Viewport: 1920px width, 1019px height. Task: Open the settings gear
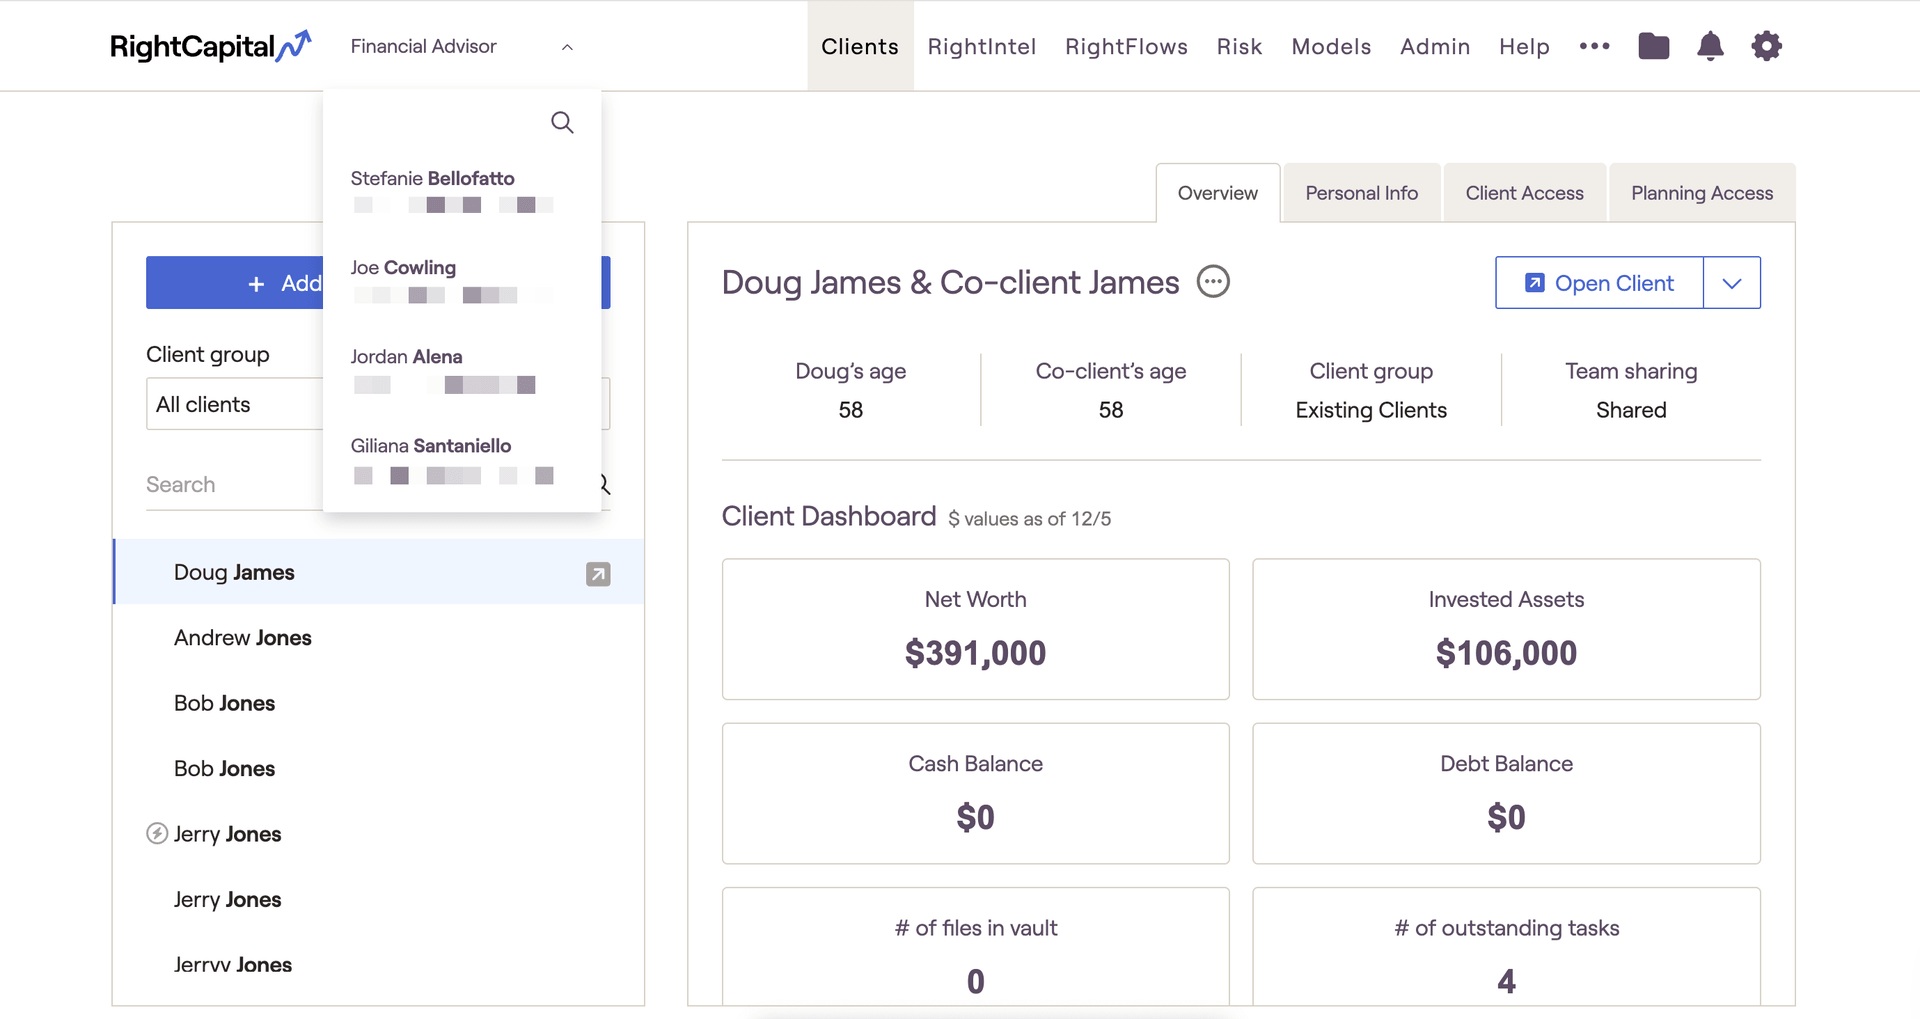coord(1766,46)
